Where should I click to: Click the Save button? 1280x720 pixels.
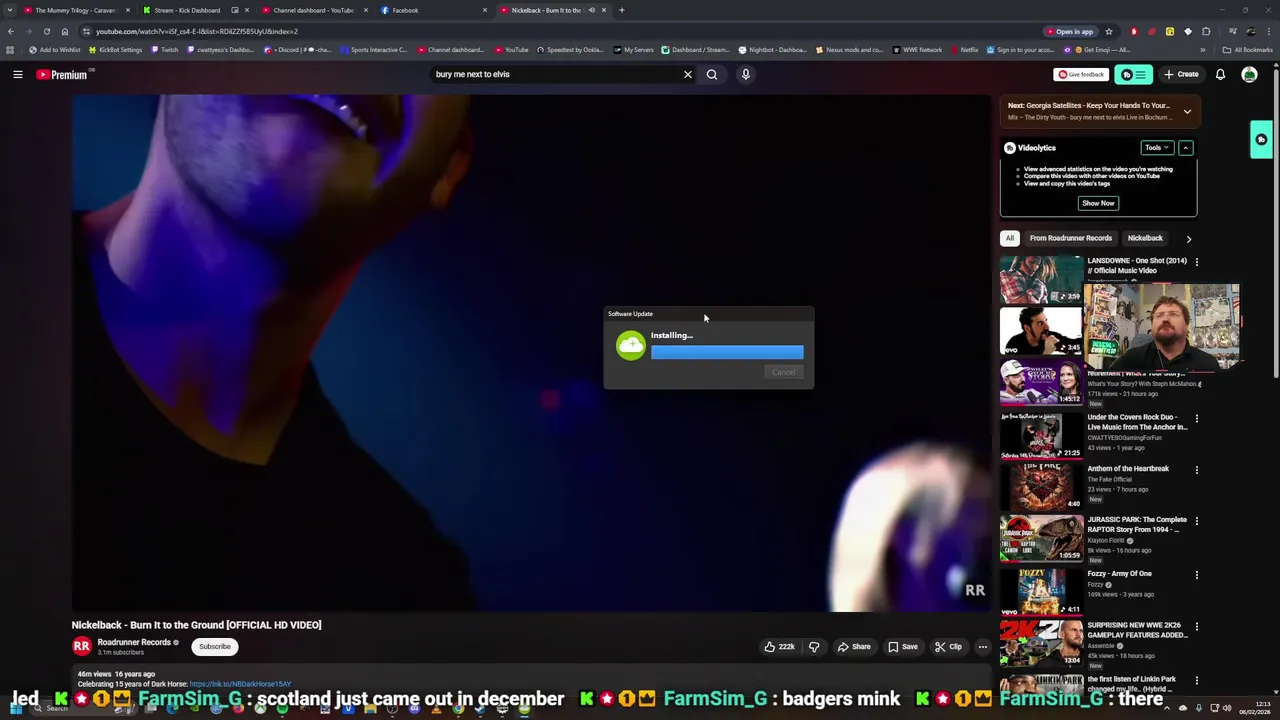903,647
